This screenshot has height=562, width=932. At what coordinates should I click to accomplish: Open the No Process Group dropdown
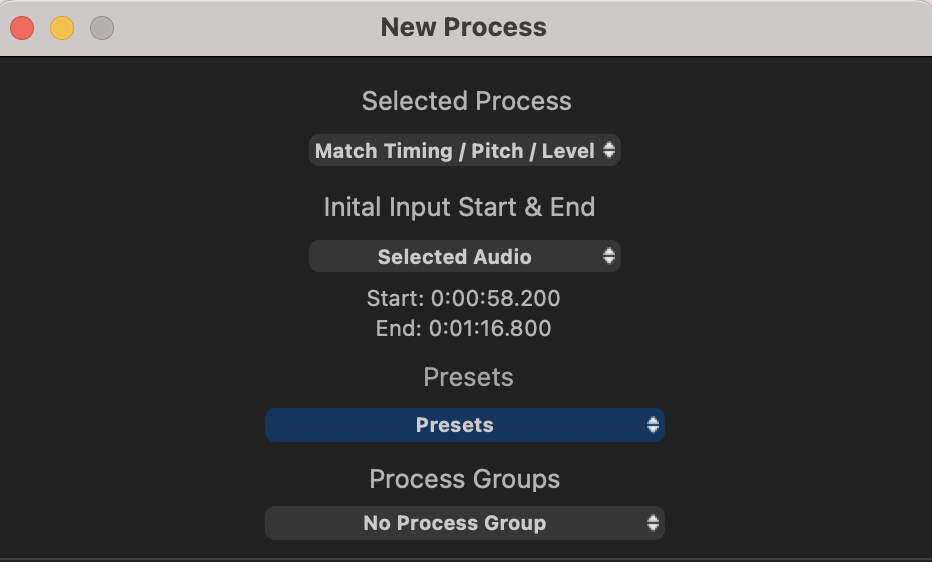tap(455, 523)
